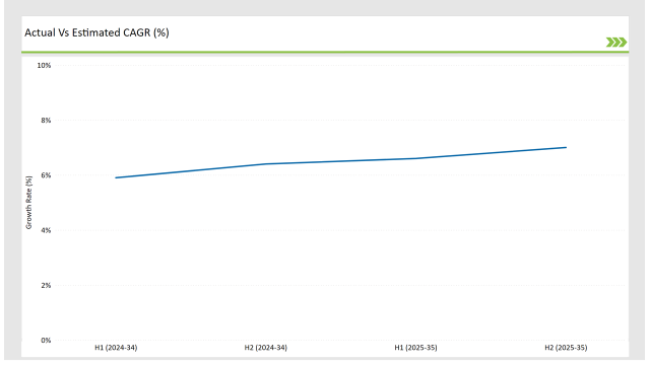Click the 'H1 (2024-34)' x-axis label

tap(116, 348)
